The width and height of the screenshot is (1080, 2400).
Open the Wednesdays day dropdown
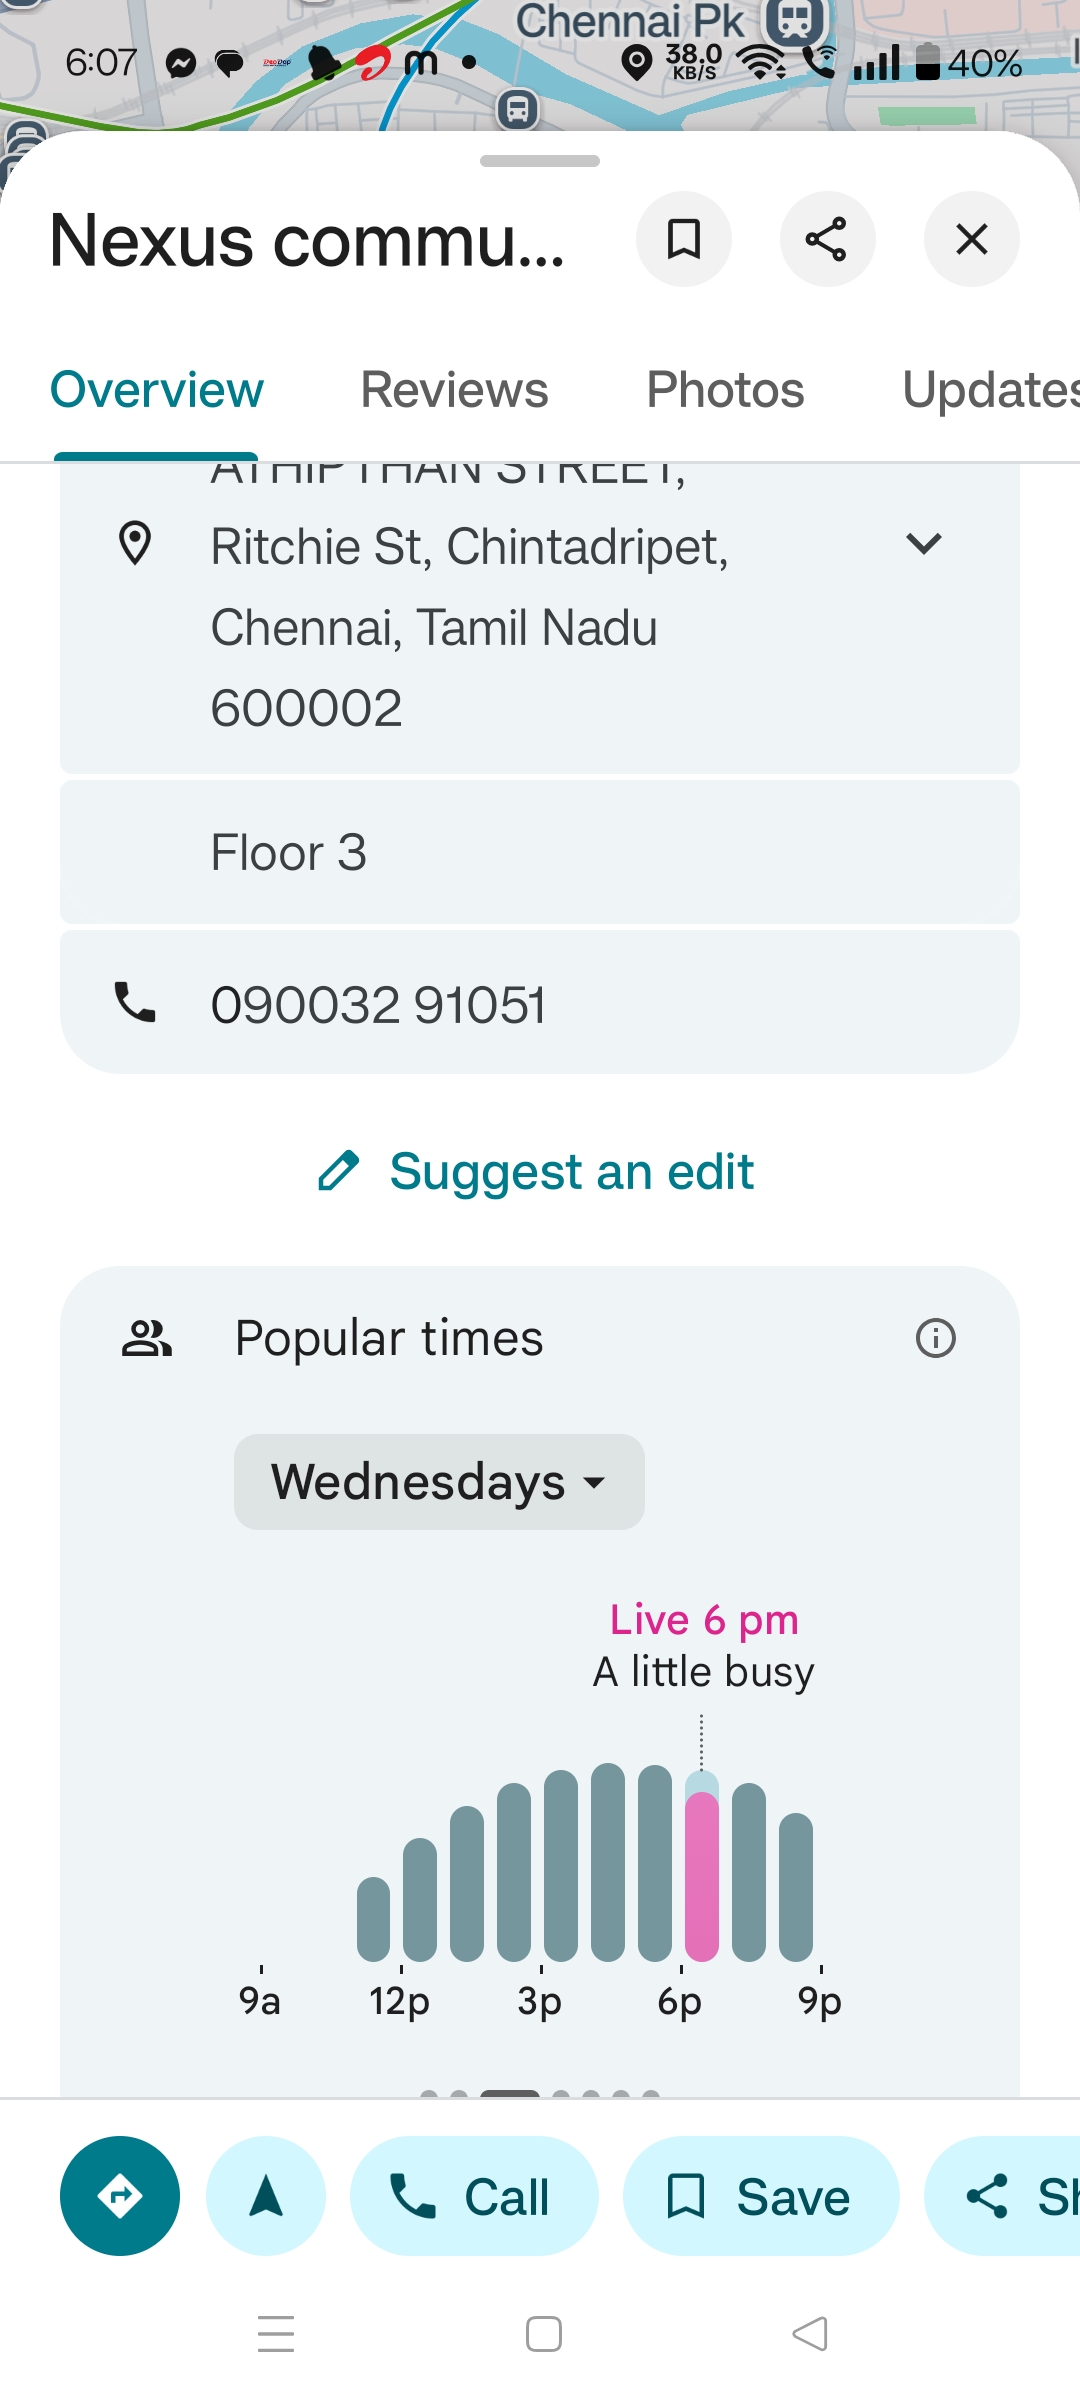pyautogui.click(x=439, y=1482)
